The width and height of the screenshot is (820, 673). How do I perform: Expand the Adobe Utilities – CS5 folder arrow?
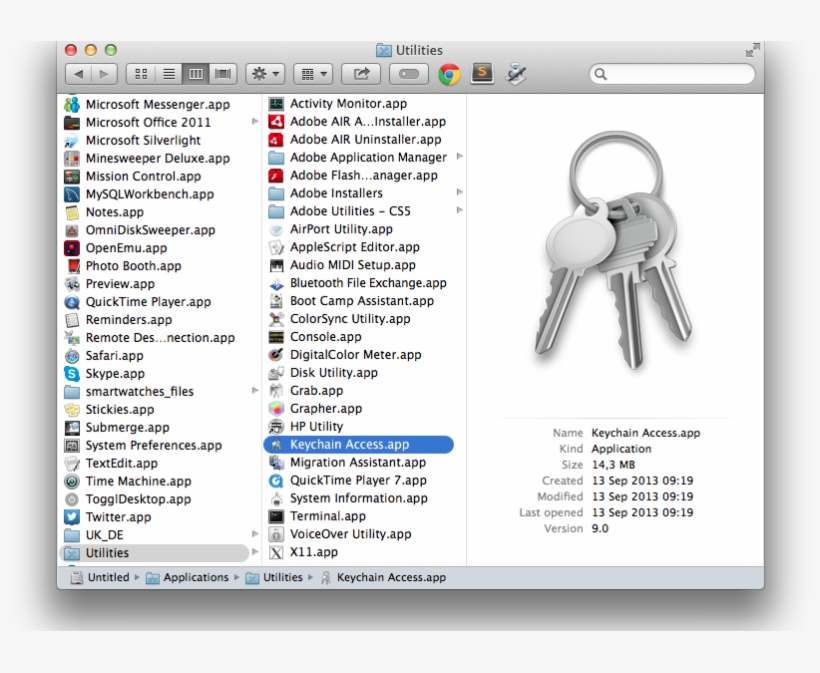coord(460,210)
